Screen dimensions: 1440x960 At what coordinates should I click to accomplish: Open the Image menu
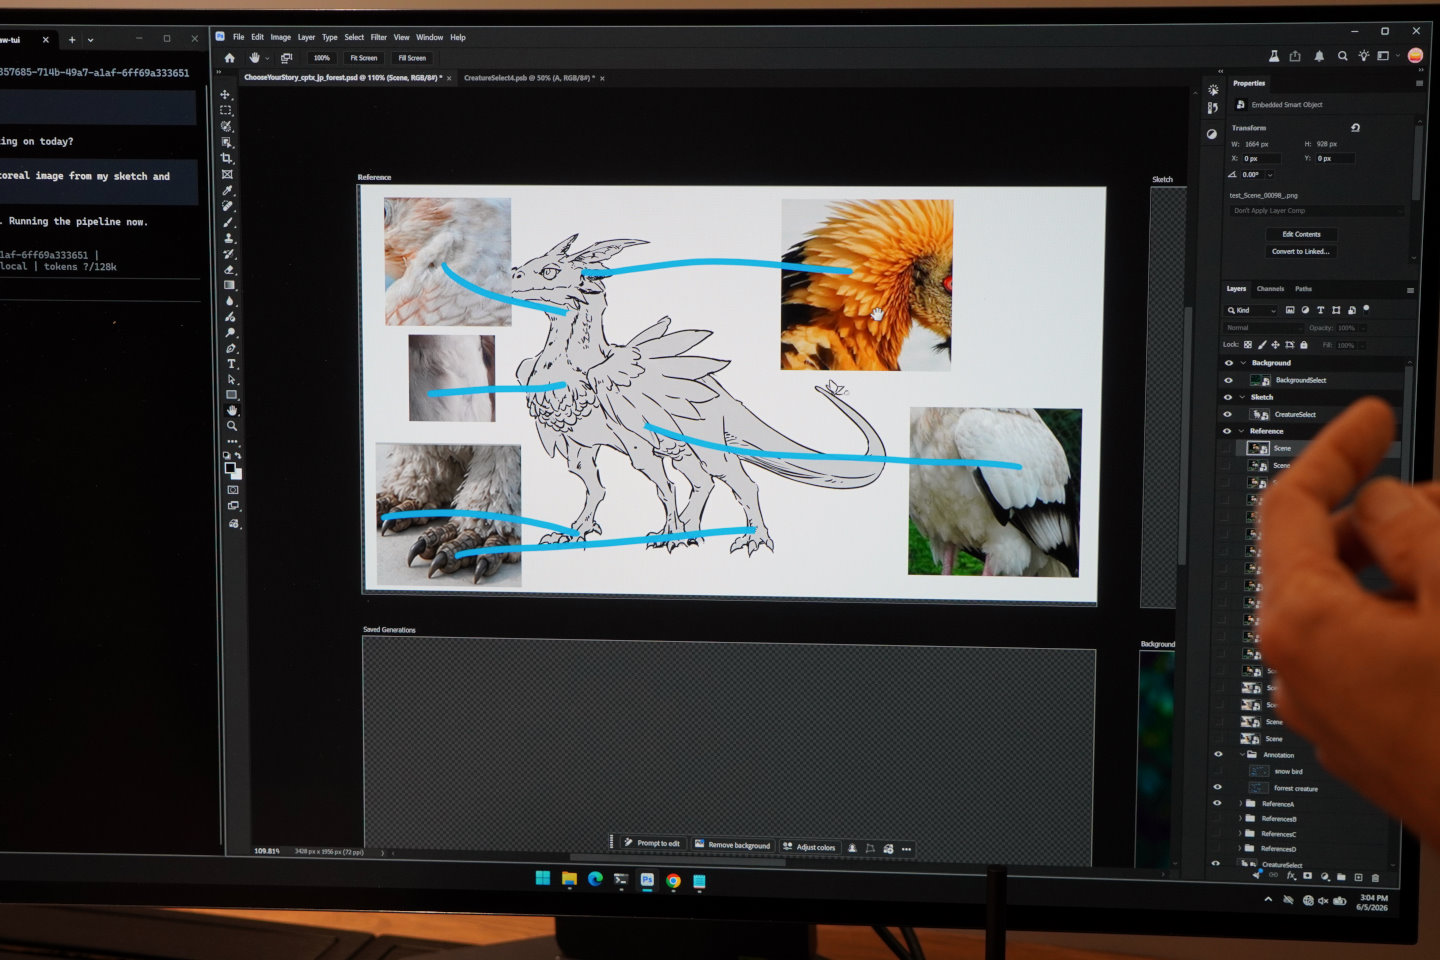tap(281, 37)
